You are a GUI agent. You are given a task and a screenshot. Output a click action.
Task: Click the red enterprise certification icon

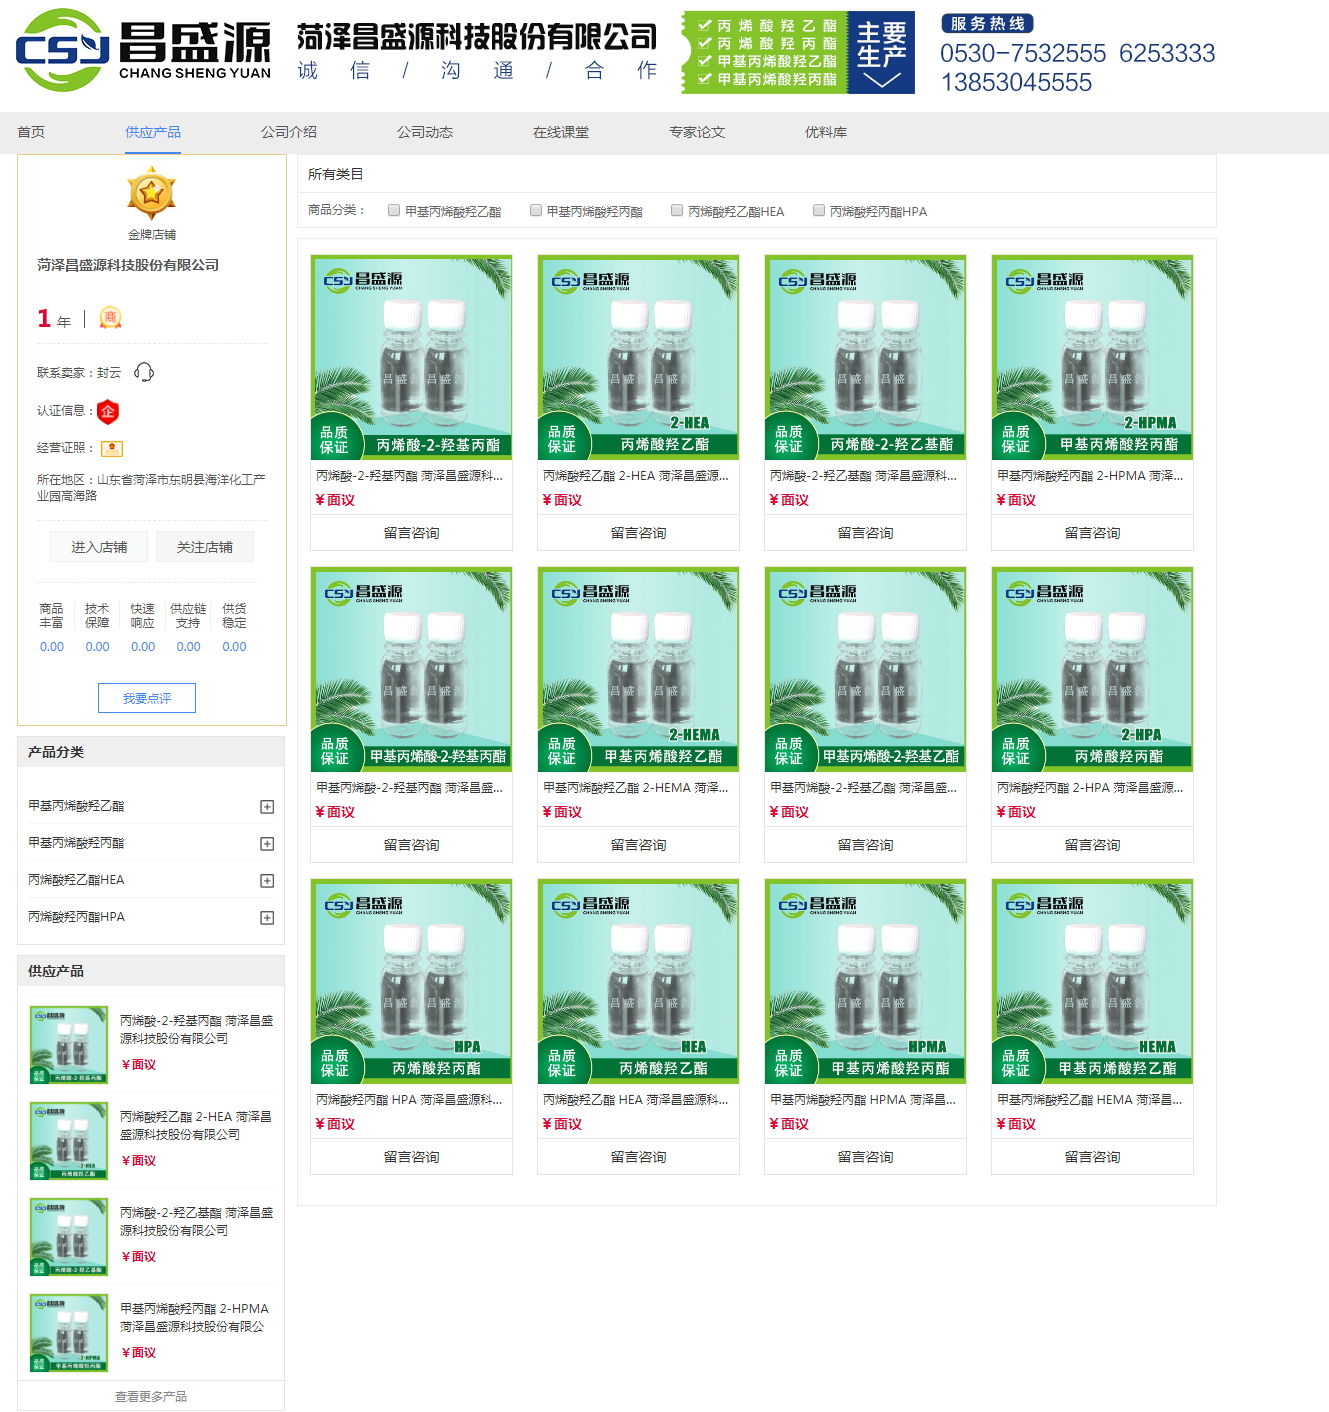(x=108, y=411)
